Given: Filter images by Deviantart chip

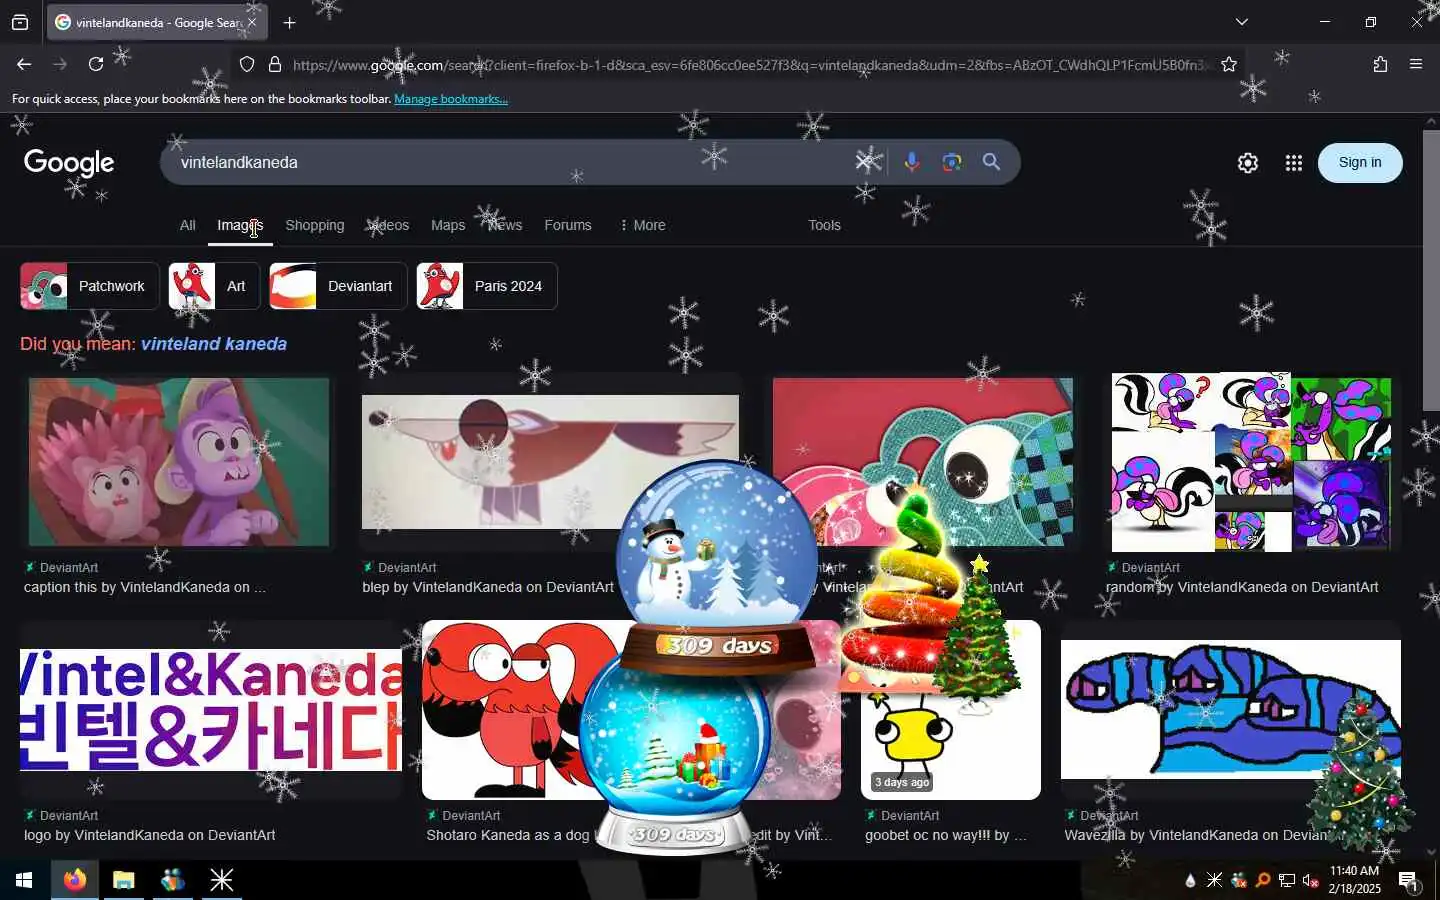Looking at the screenshot, I should click(338, 286).
